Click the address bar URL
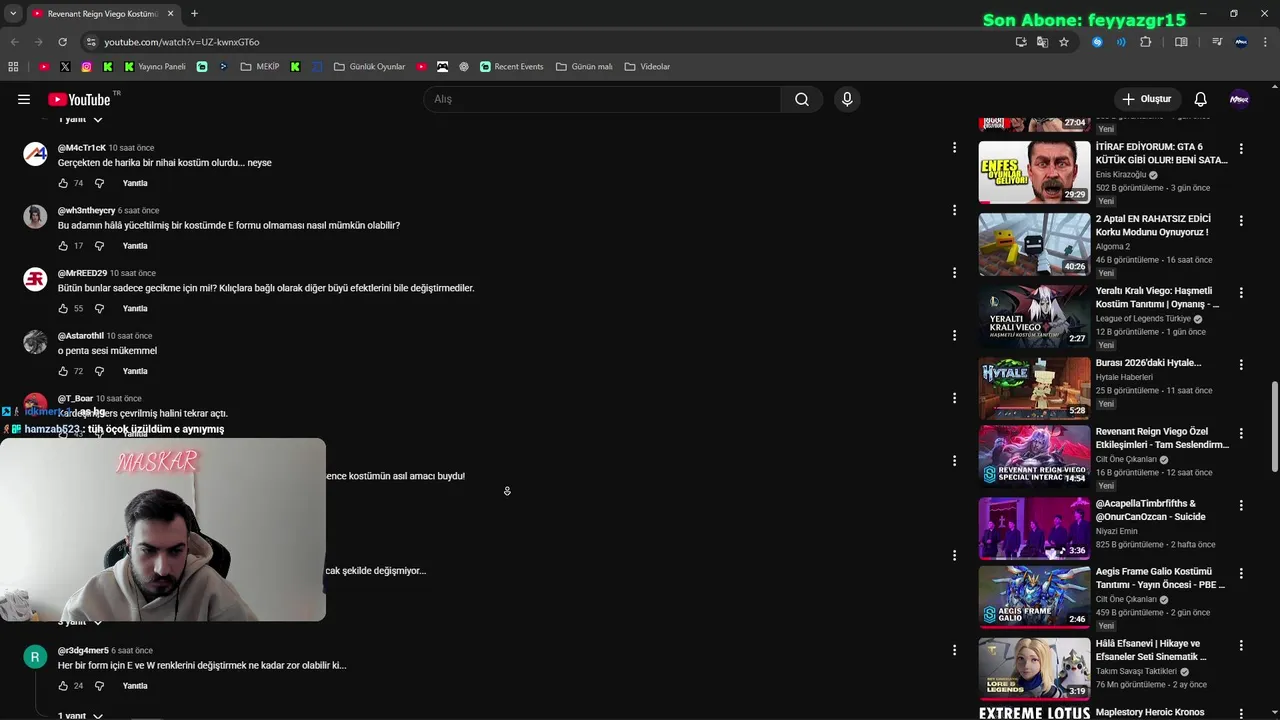The height and width of the screenshot is (720, 1280). click(182, 42)
